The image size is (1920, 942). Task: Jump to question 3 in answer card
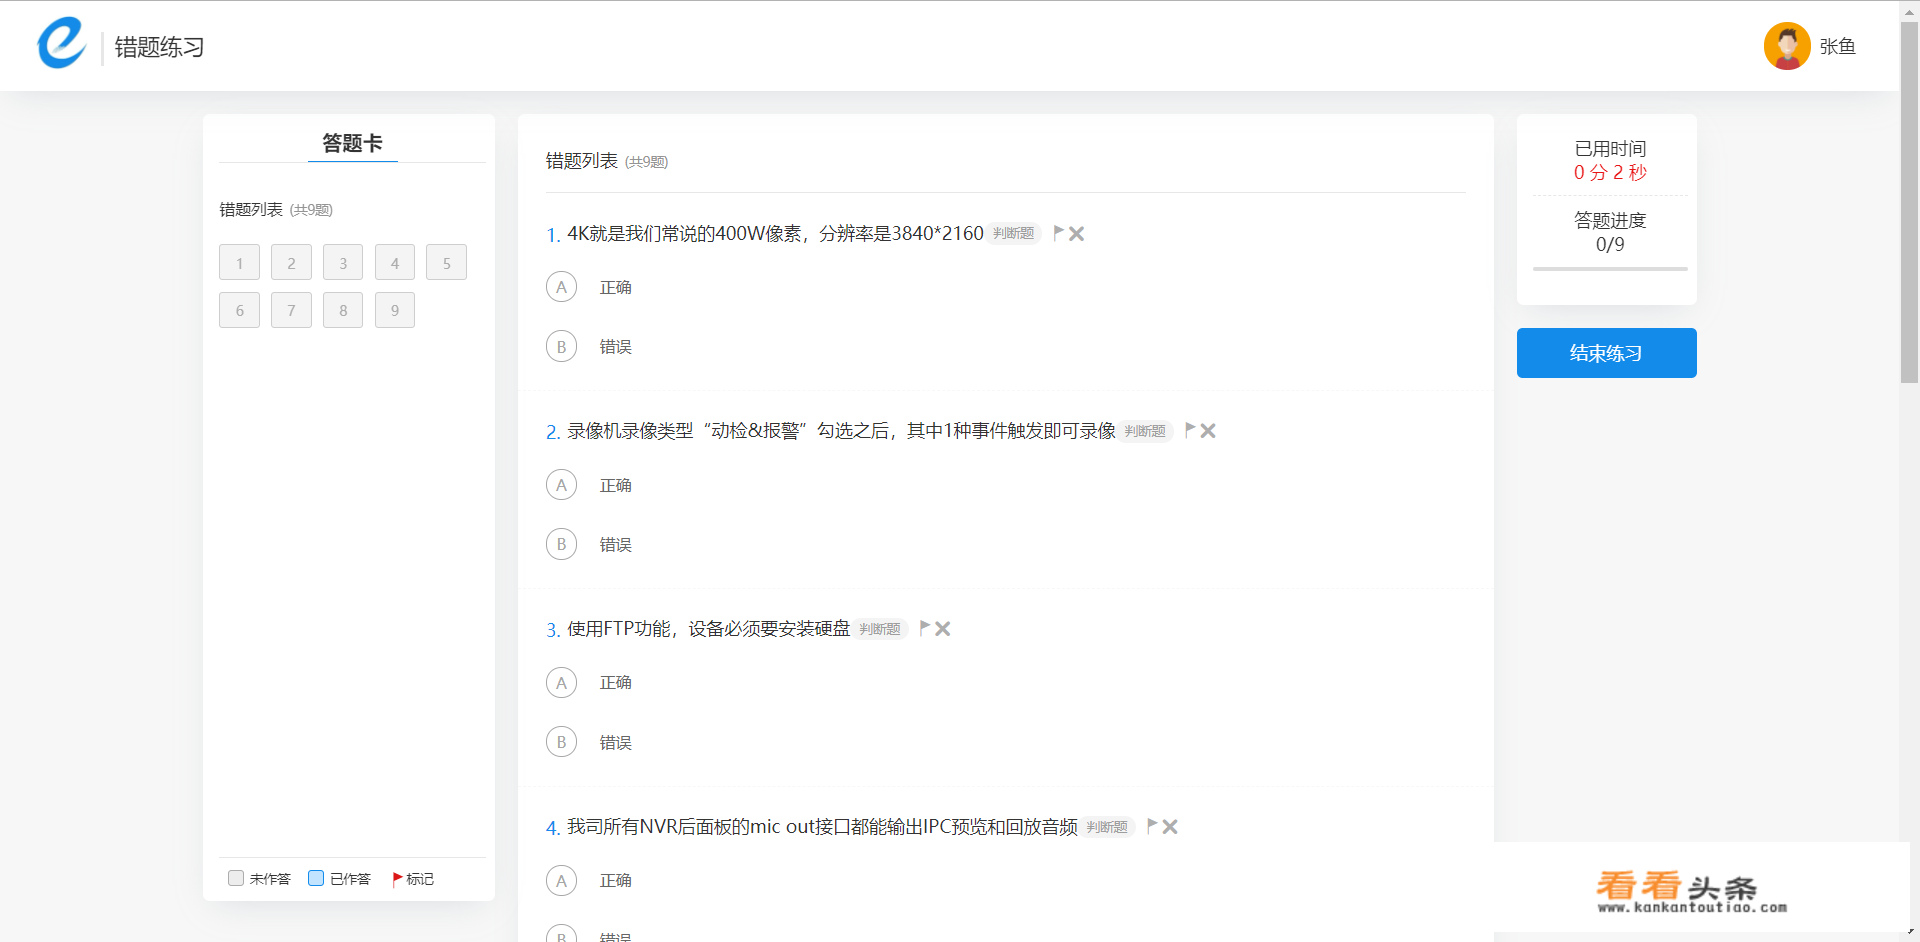(x=343, y=262)
